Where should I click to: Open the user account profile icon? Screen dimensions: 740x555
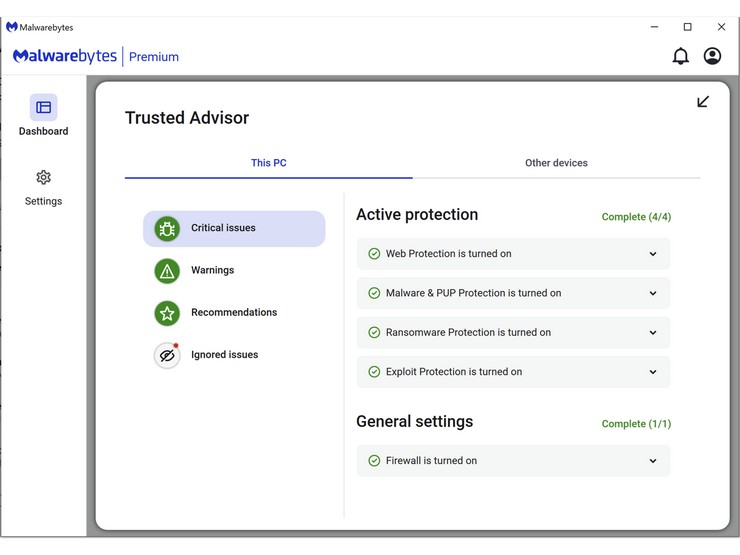(x=712, y=56)
